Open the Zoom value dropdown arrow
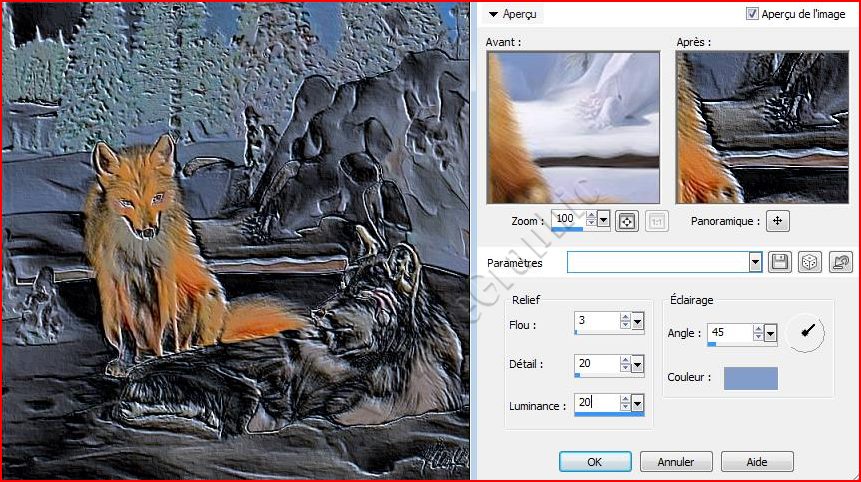This screenshot has width=861, height=482. pyautogui.click(x=603, y=219)
